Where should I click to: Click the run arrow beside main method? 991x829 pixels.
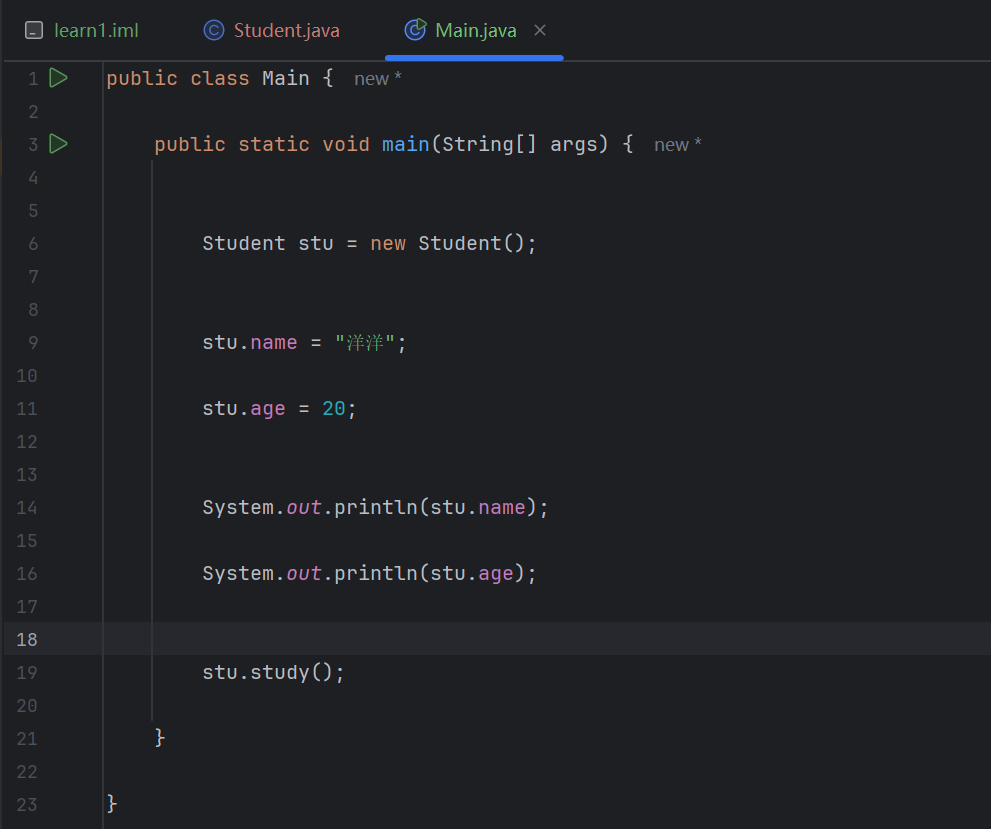(58, 143)
